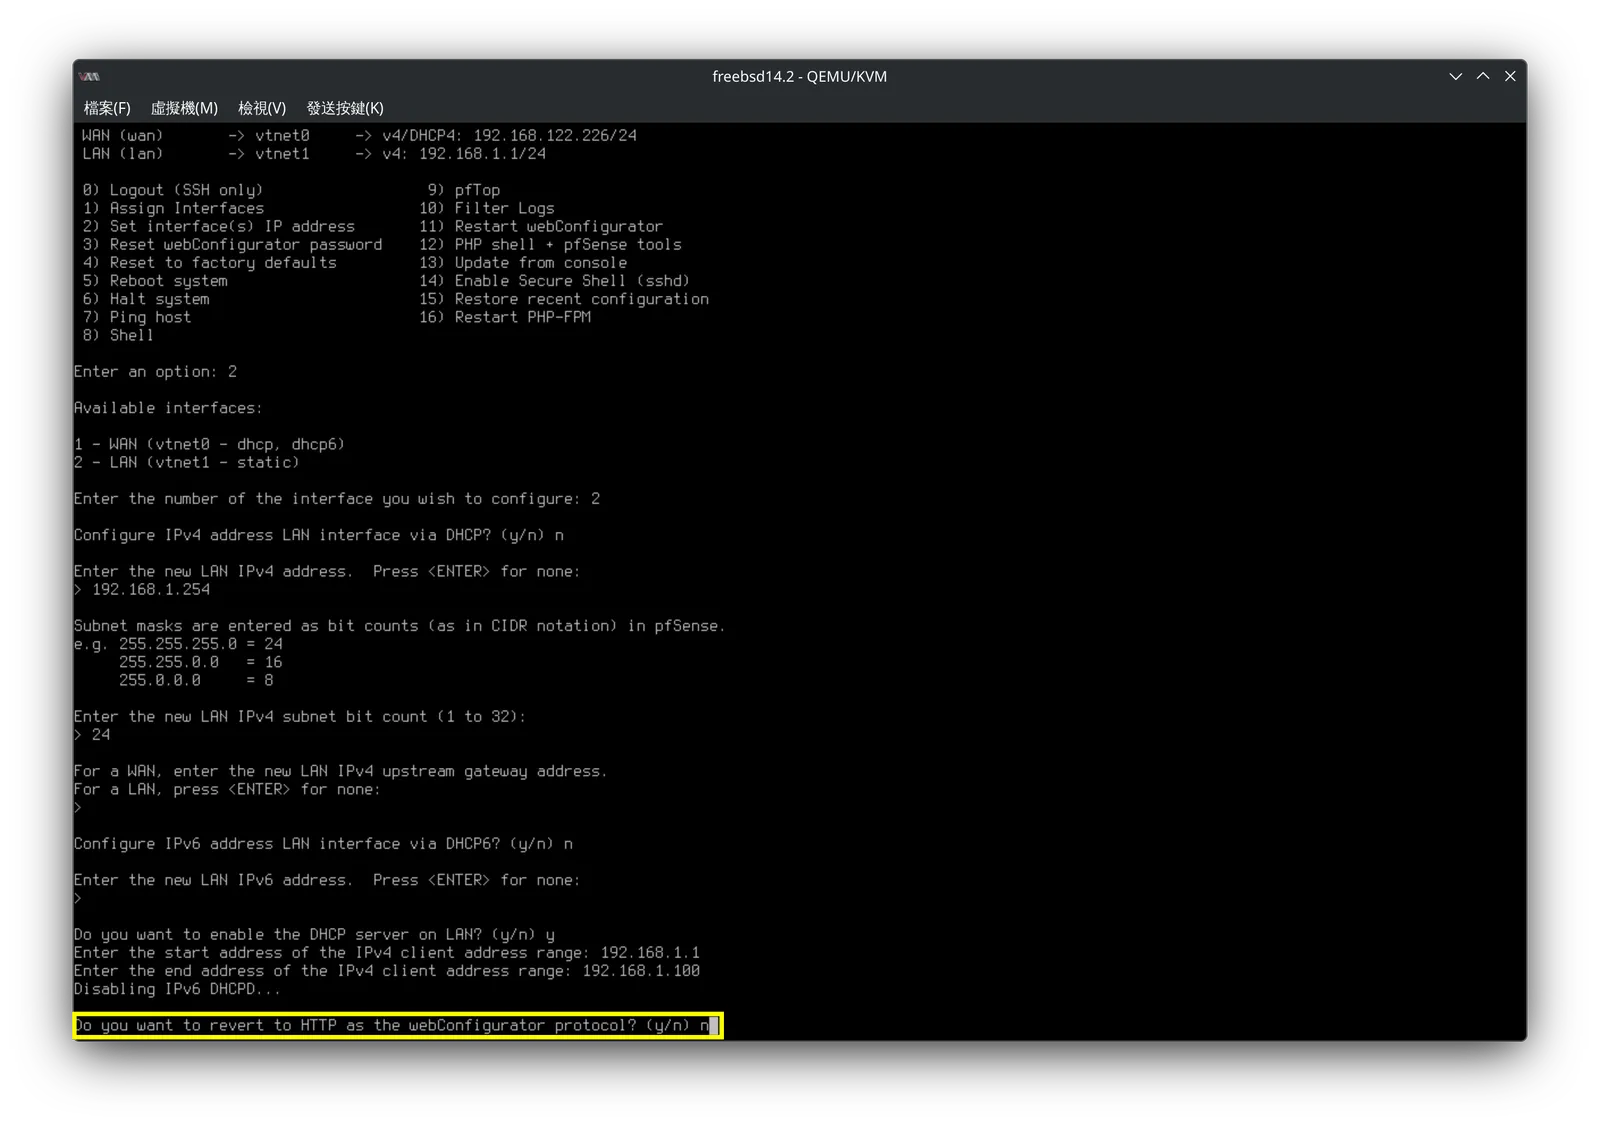The width and height of the screenshot is (1600, 1128).
Task: Click the 'revert to HTTP' prompt line
Action: [x=397, y=1026]
